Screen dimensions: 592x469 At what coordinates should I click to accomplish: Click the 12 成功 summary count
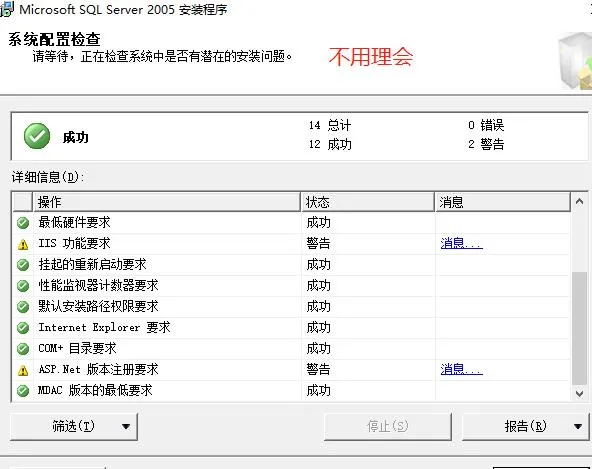point(330,144)
